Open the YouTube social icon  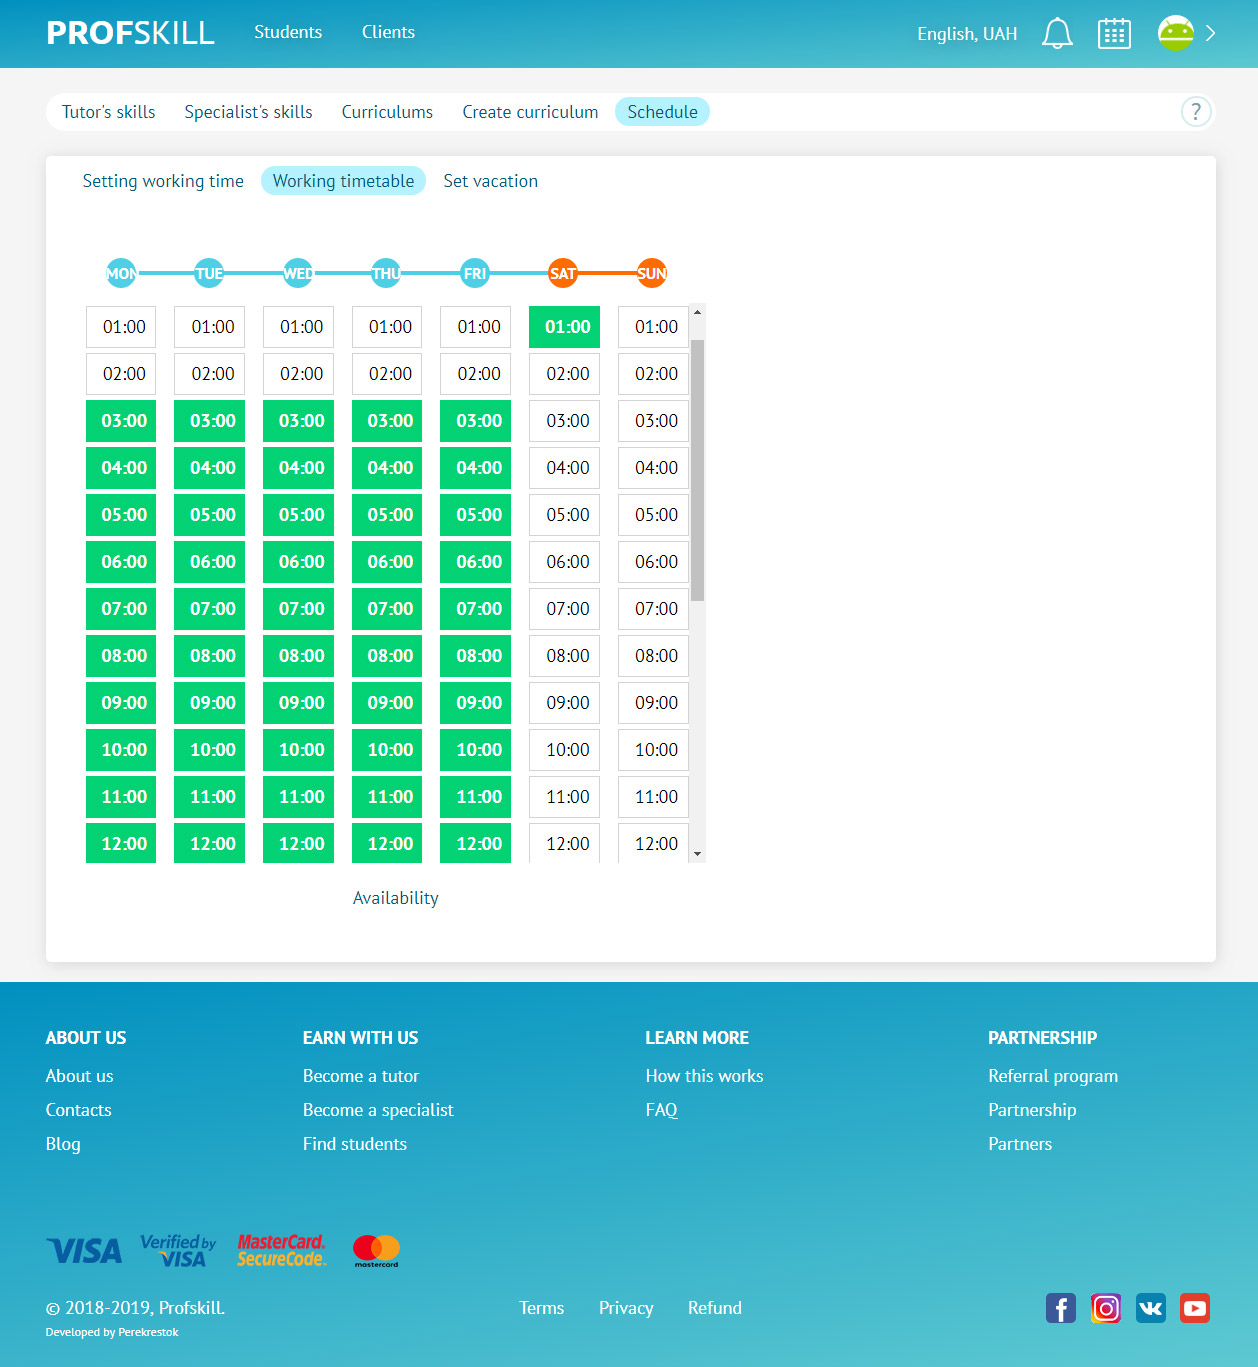[1195, 1308]
